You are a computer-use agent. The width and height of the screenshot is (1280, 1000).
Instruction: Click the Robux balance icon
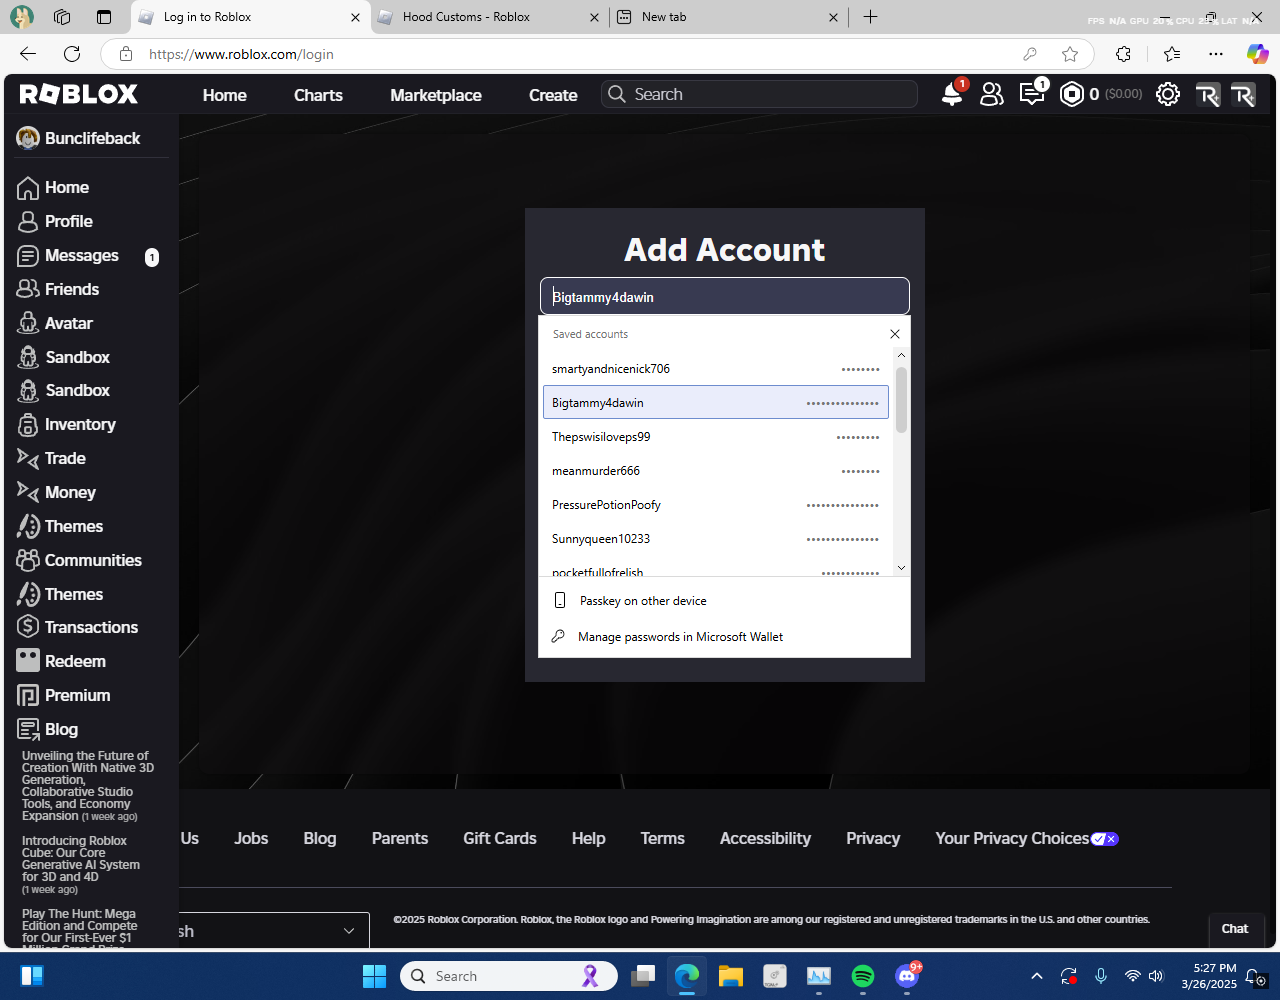[1072, 94]
